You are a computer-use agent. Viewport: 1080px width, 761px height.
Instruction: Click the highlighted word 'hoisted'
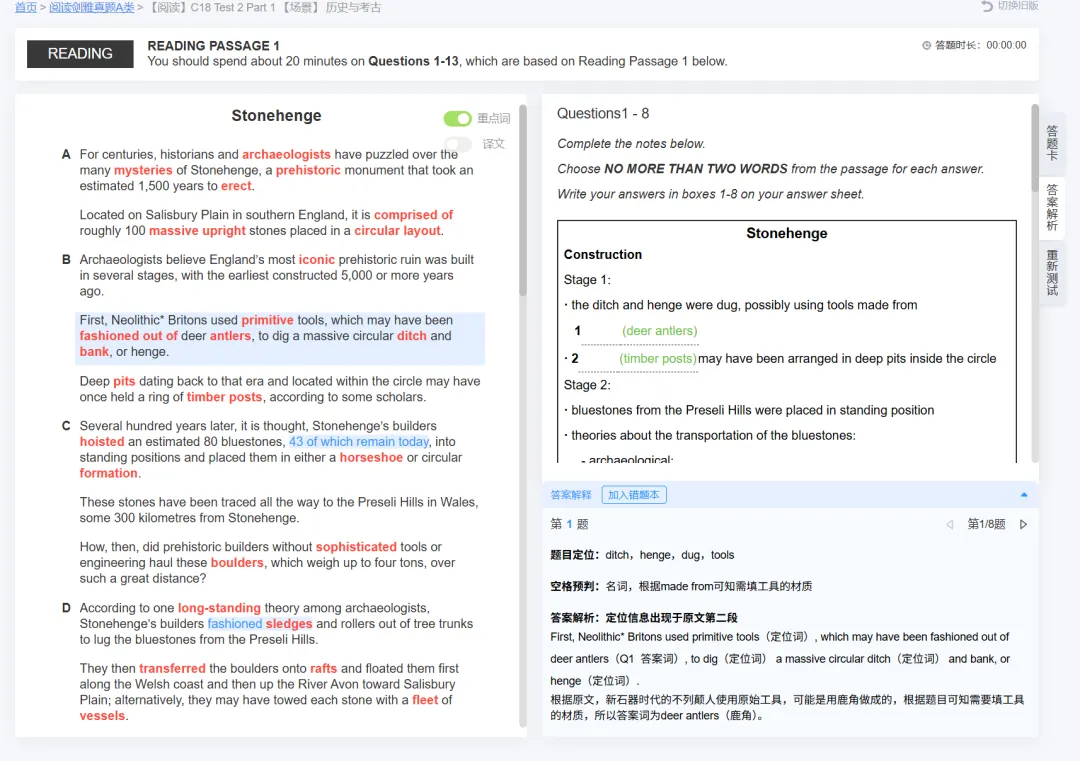coord(102,442)
